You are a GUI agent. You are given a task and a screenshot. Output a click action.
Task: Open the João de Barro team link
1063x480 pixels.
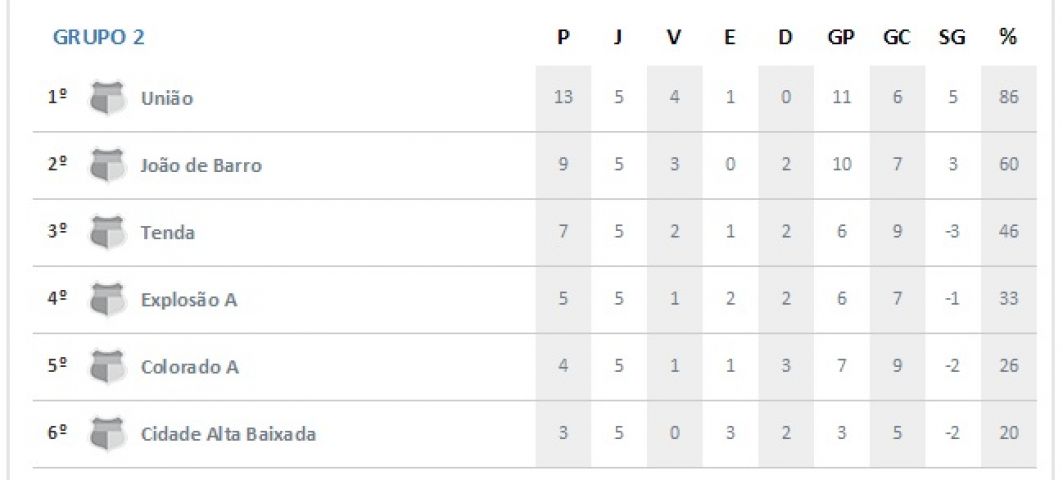201,165
